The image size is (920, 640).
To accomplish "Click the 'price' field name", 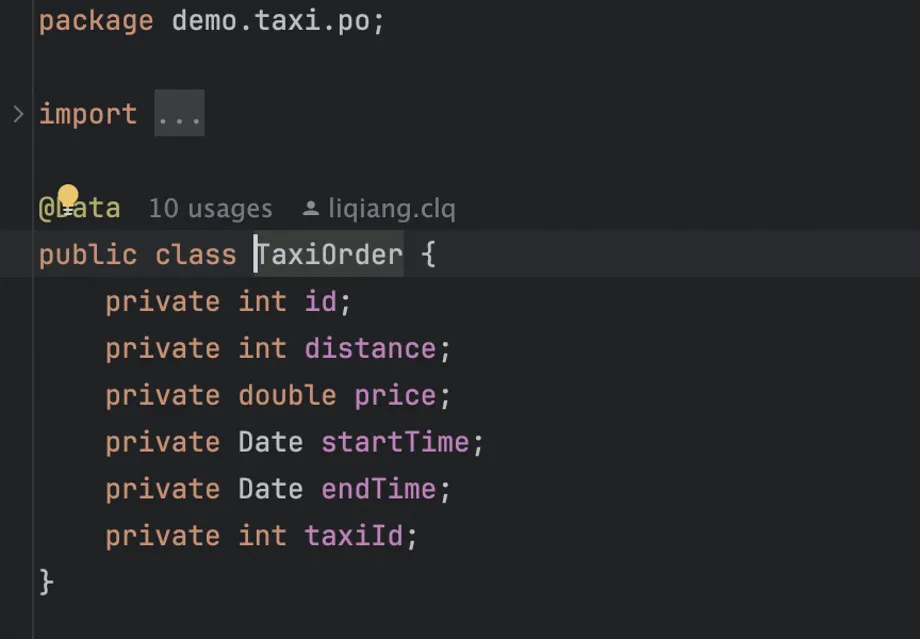I will tap(395, 396).
